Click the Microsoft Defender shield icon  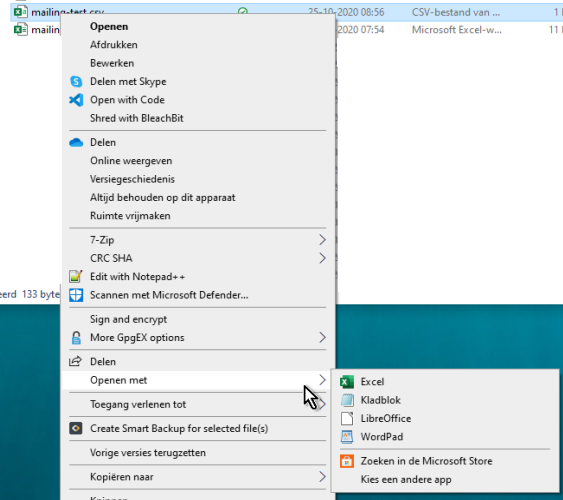click(76, 295)
